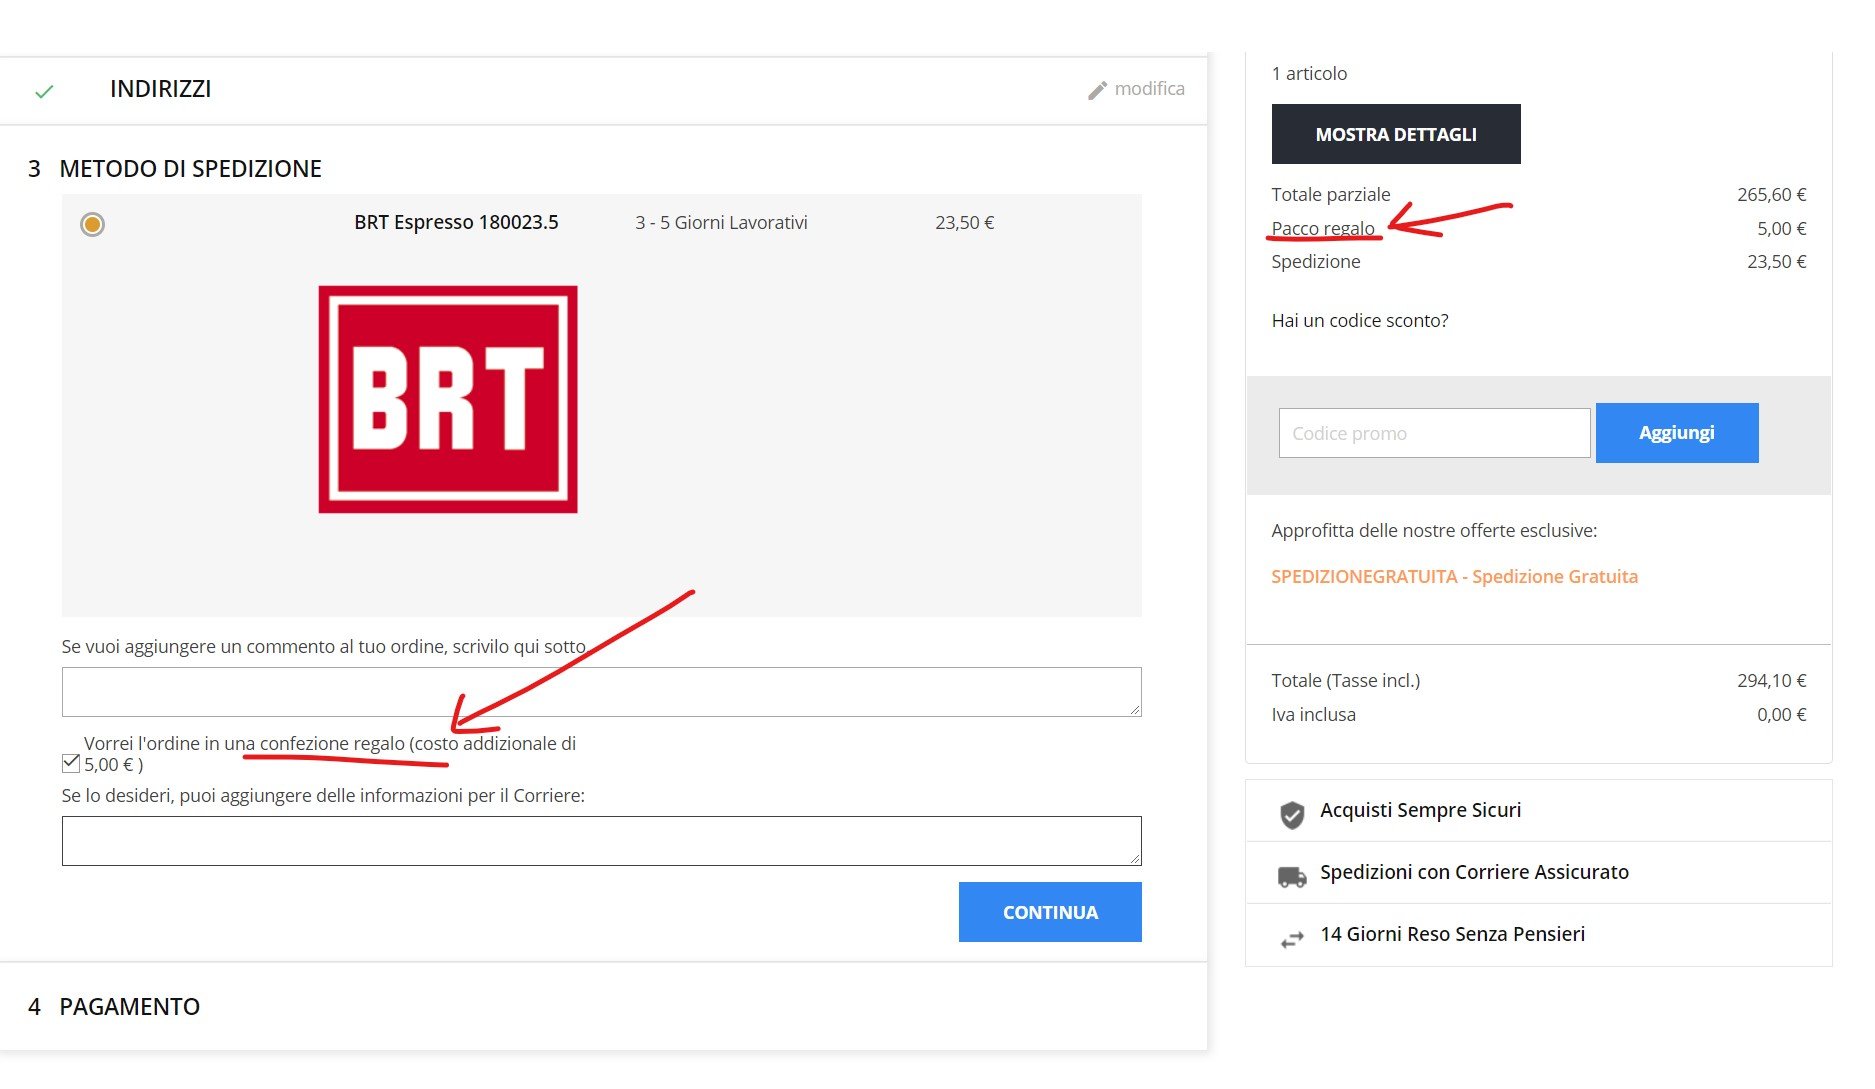
Task: Click the Iva inclusa label
Action: [1314, 714]
